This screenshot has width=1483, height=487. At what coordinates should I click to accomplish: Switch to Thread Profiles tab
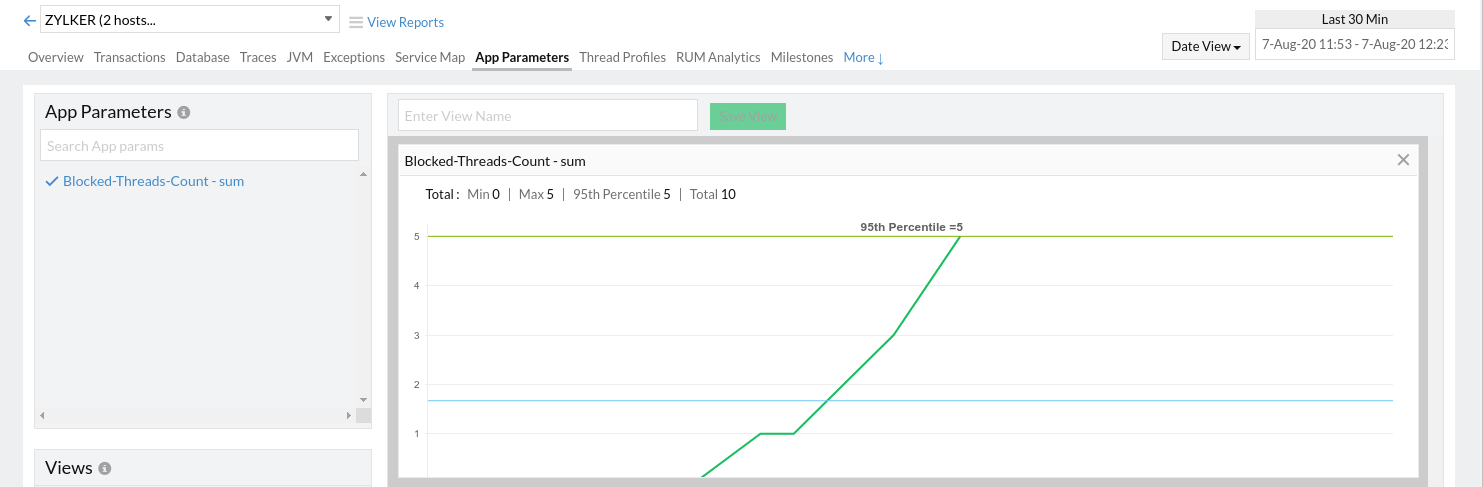coord(622,57)
